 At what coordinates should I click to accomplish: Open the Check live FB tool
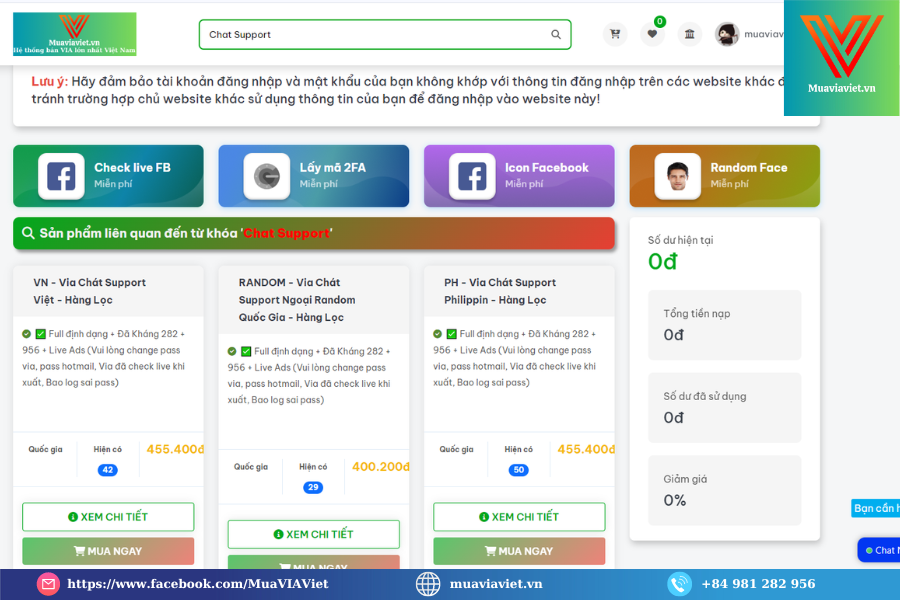click(108, 176)
